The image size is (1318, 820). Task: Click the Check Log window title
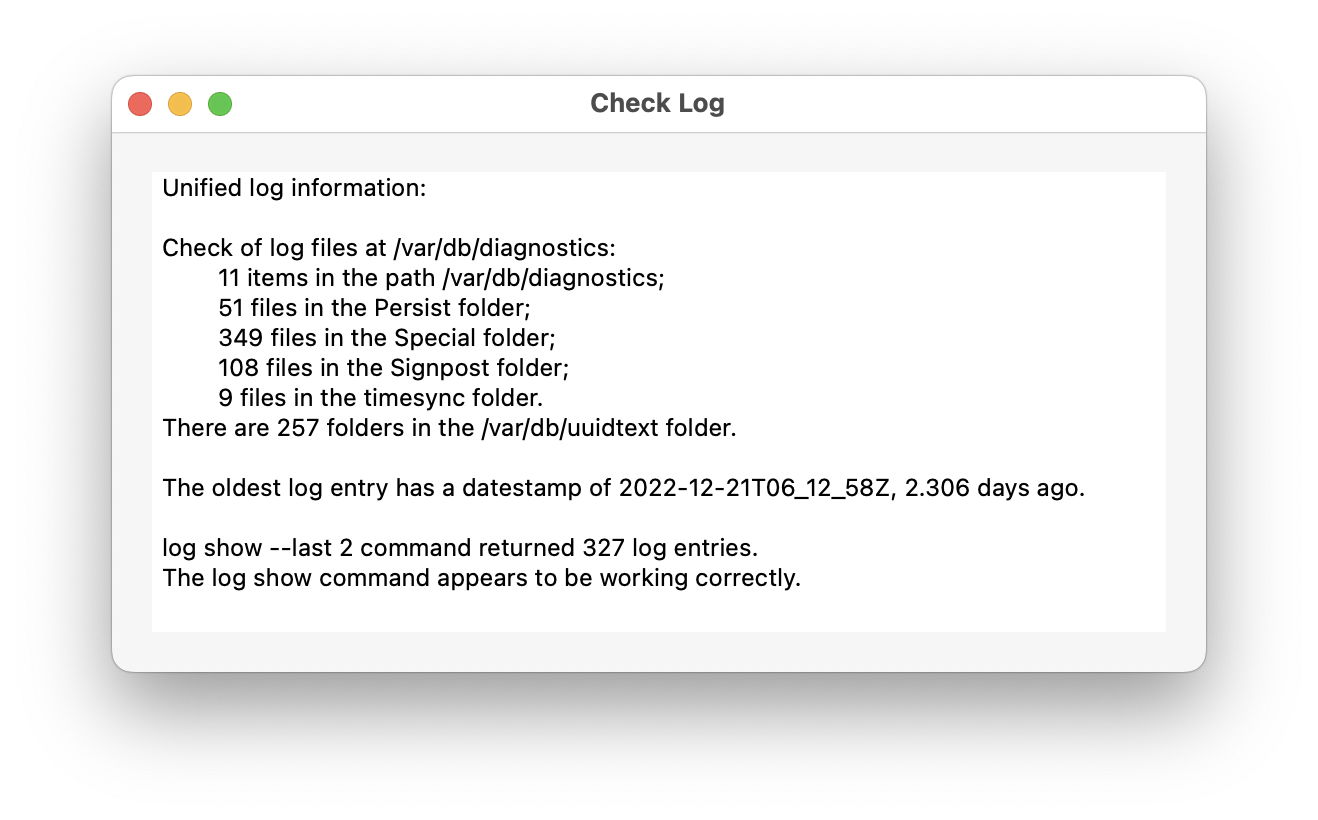coord(657,103)
